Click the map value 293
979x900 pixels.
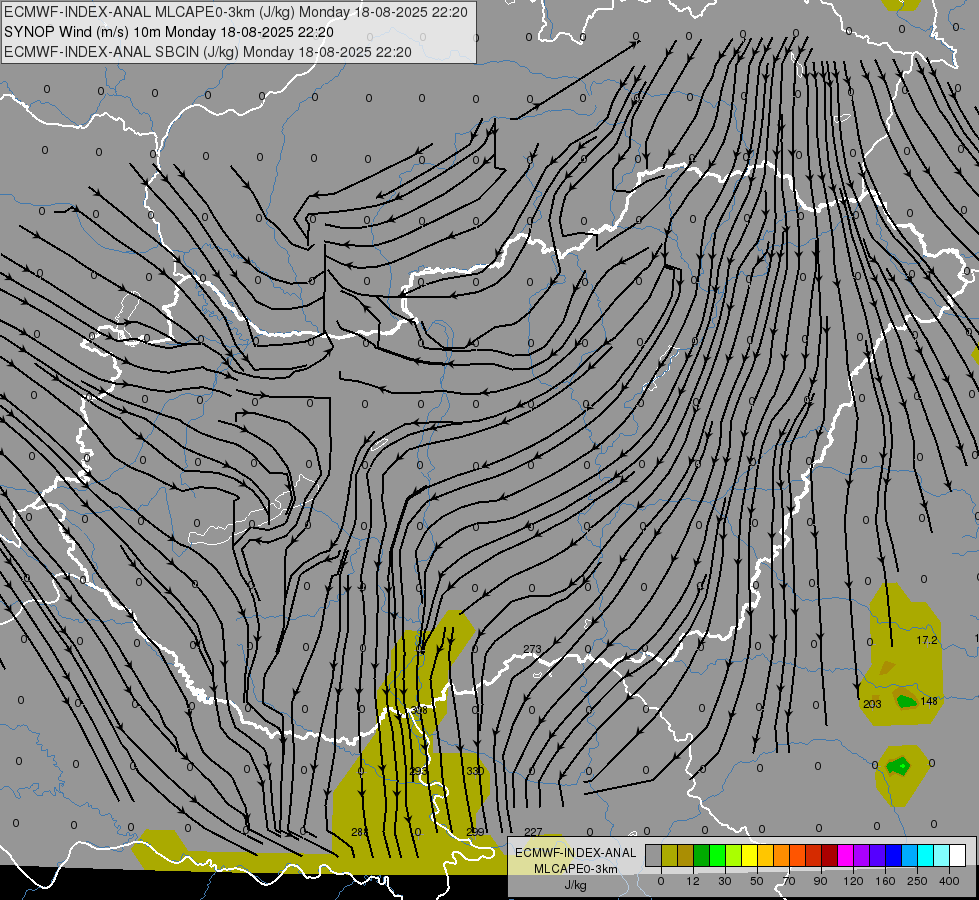coord(418,771)
